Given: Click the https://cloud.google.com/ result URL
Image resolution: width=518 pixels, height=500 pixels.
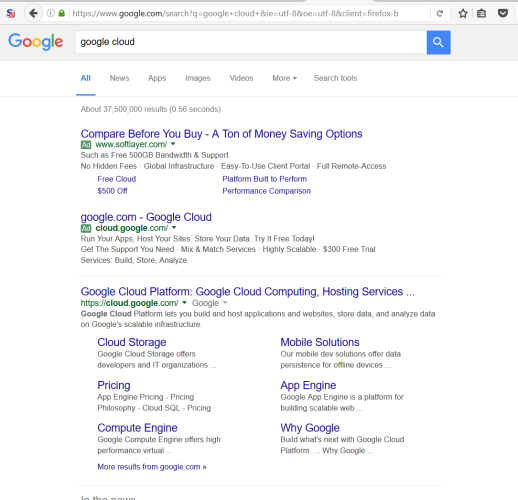Looking at the screenshot, I should 129,303.
